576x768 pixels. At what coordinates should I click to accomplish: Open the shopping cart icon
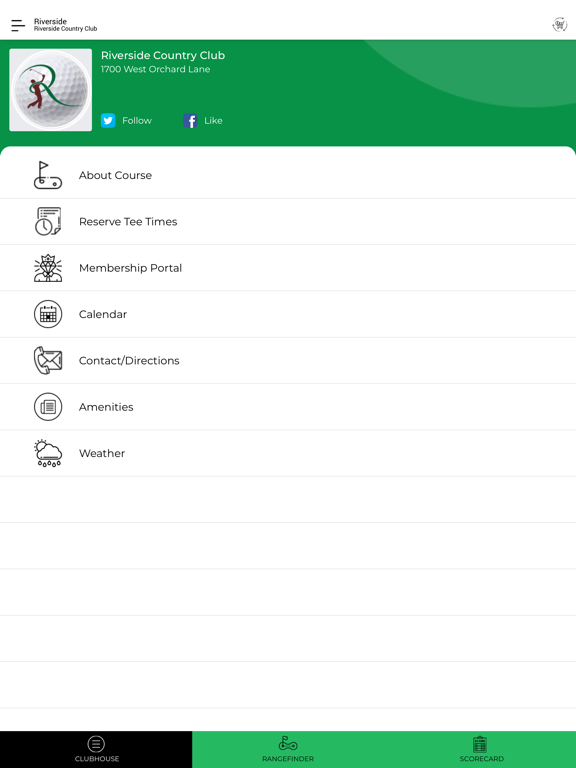pyautogui.click(x=559, y=24)
